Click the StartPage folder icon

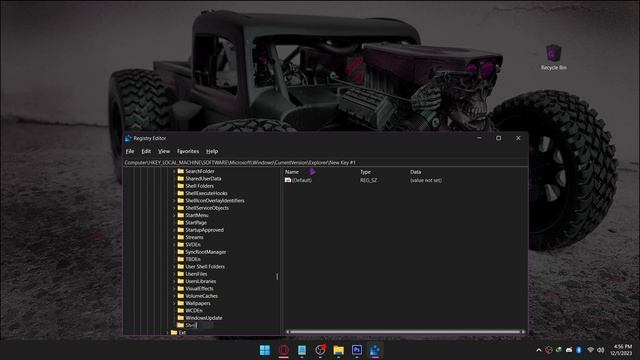pos(180,222)
